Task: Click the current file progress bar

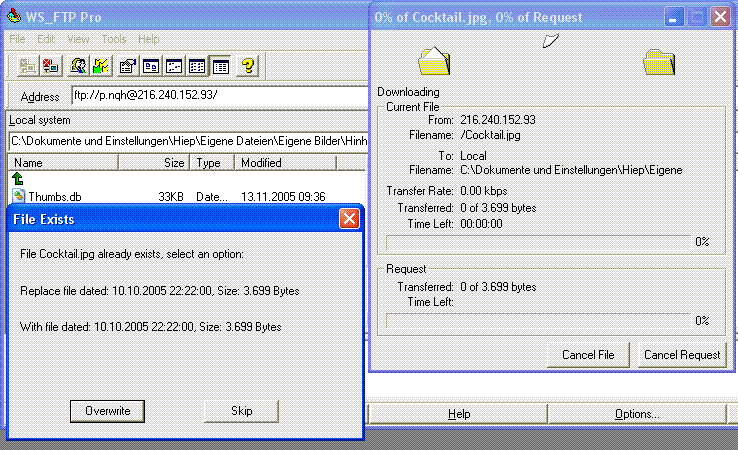Action: tap(538, 242)
